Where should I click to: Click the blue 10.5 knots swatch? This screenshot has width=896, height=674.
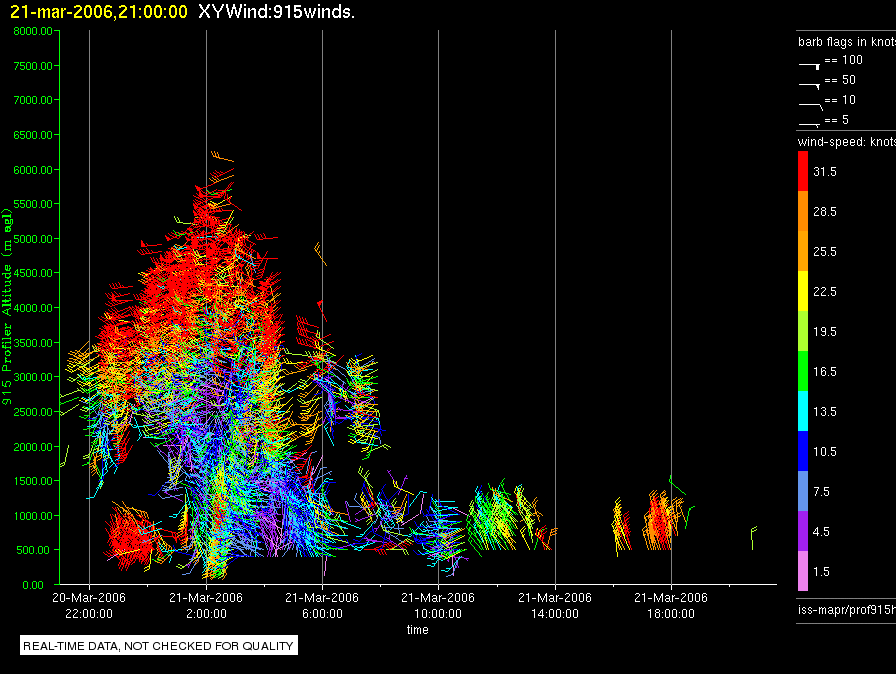(x=803, y=451)
